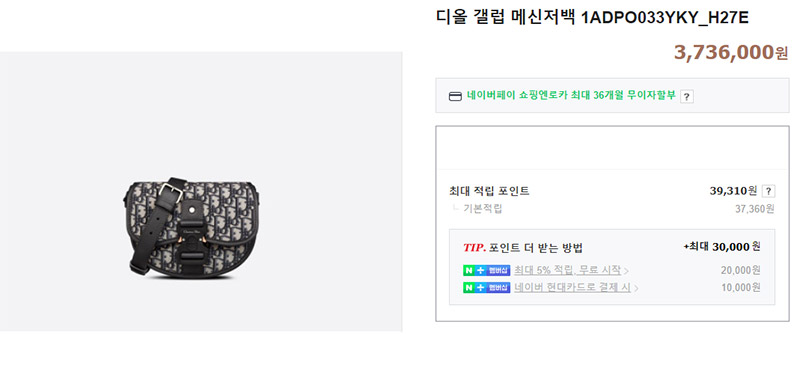Click the 포인트 더 받는 방법 heading

[x=536, y=248]
